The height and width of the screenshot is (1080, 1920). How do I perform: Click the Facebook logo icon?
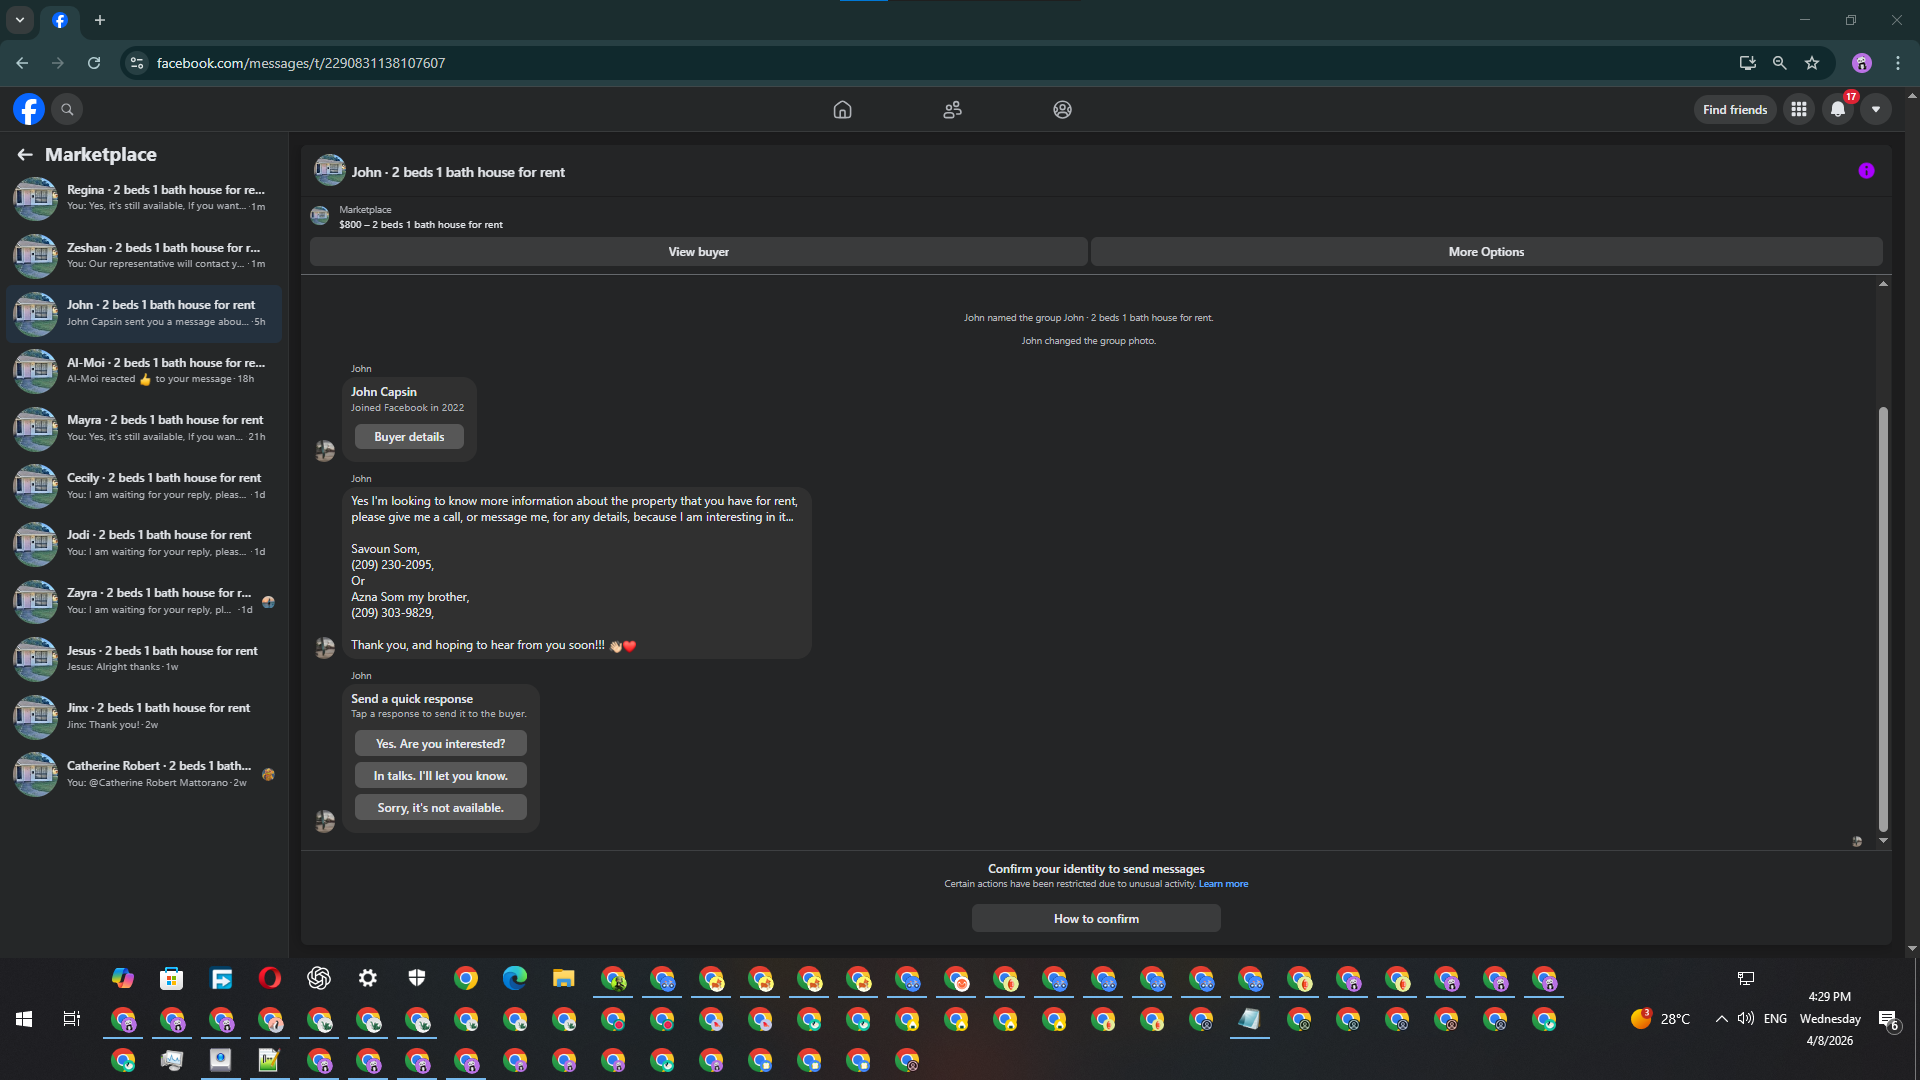coord(29,109)
